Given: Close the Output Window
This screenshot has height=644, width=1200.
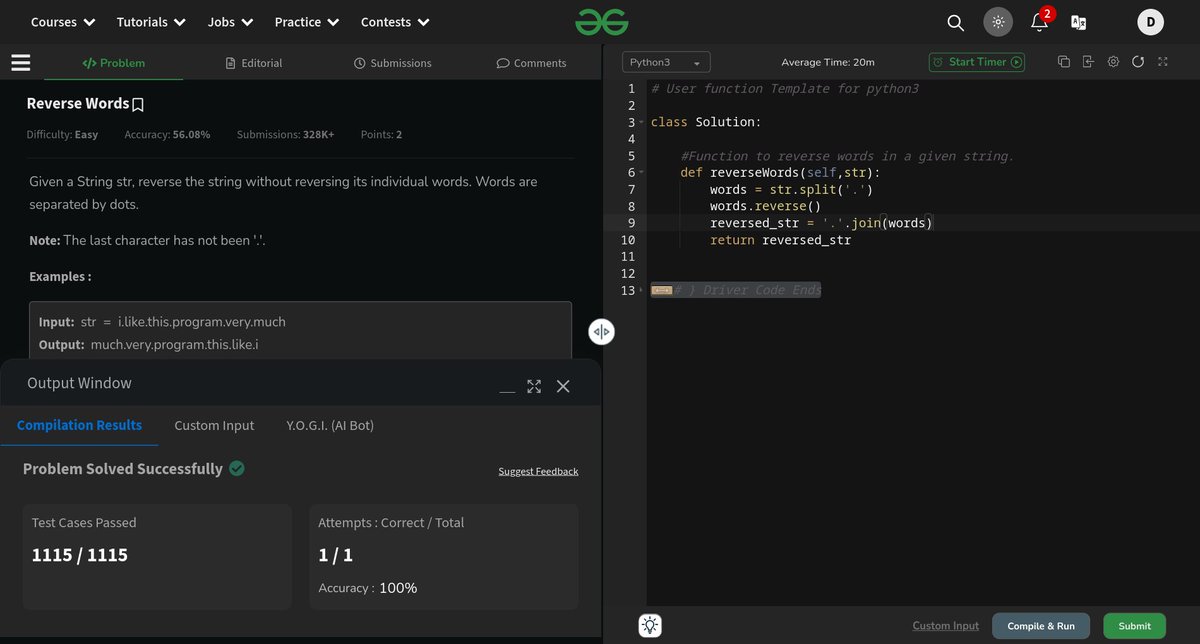Looking at the screenshot, I should coord(563,386).
